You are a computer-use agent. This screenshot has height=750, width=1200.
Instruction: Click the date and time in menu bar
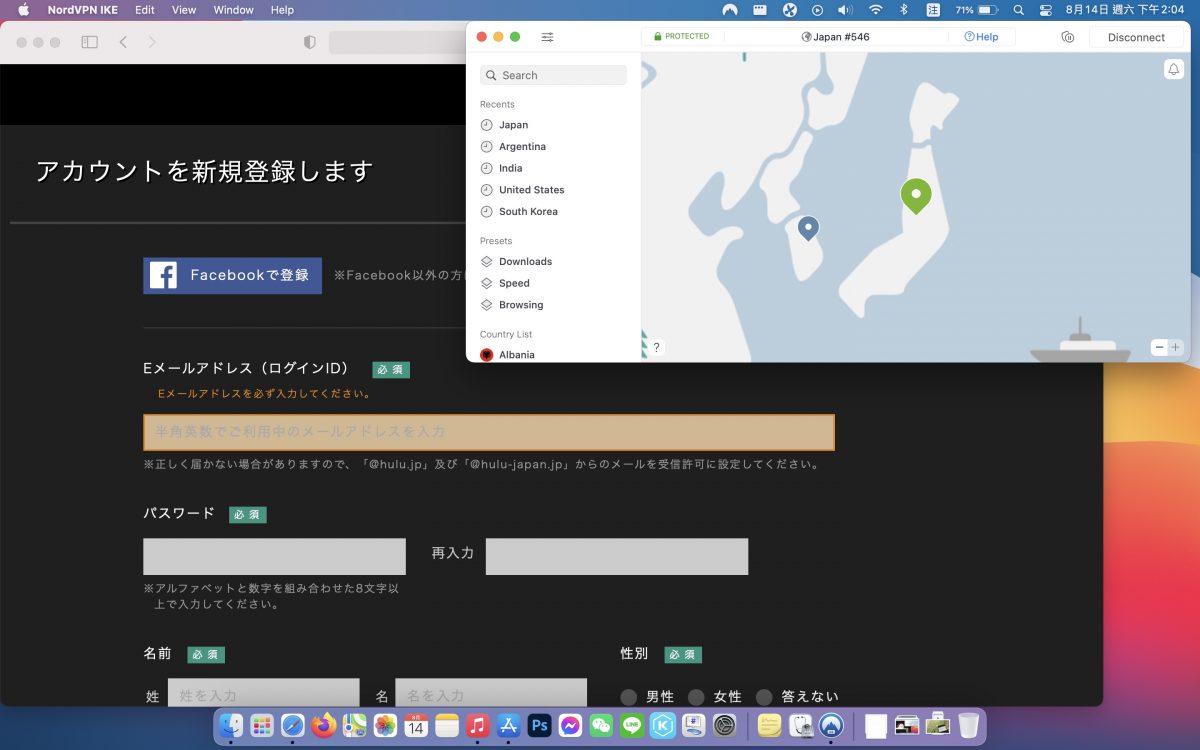coord(1126,10)
